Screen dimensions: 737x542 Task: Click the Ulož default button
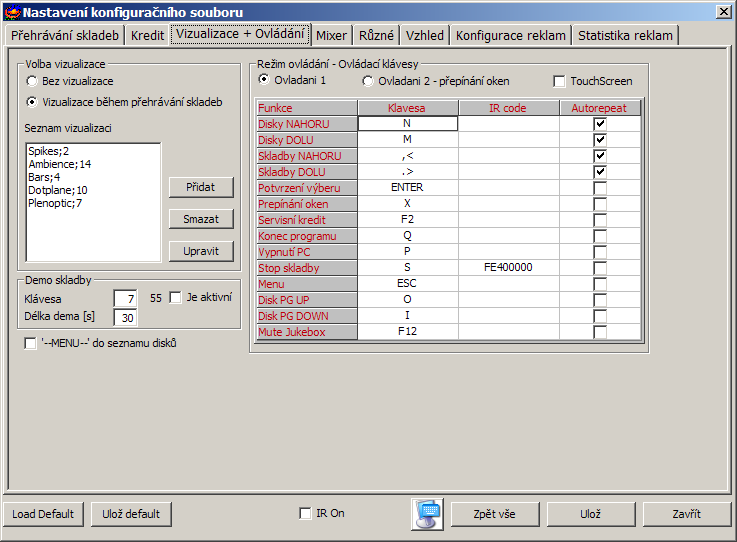pos(131,514)
